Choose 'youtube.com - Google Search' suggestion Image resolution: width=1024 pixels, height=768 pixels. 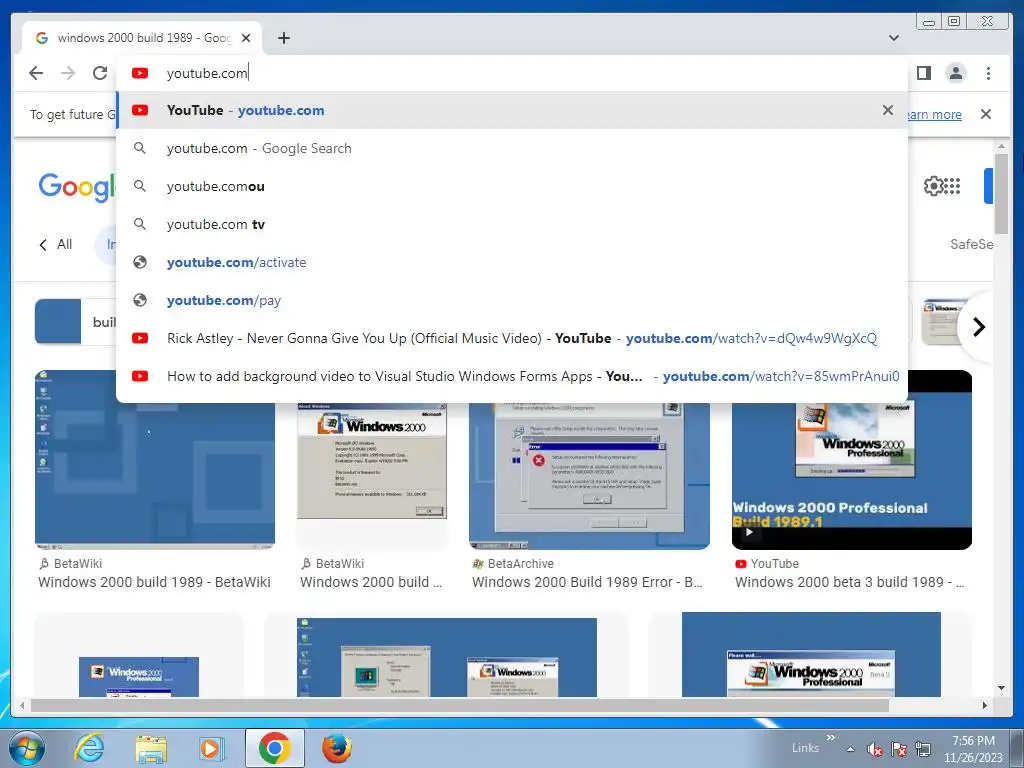click(x=512, y=148)
